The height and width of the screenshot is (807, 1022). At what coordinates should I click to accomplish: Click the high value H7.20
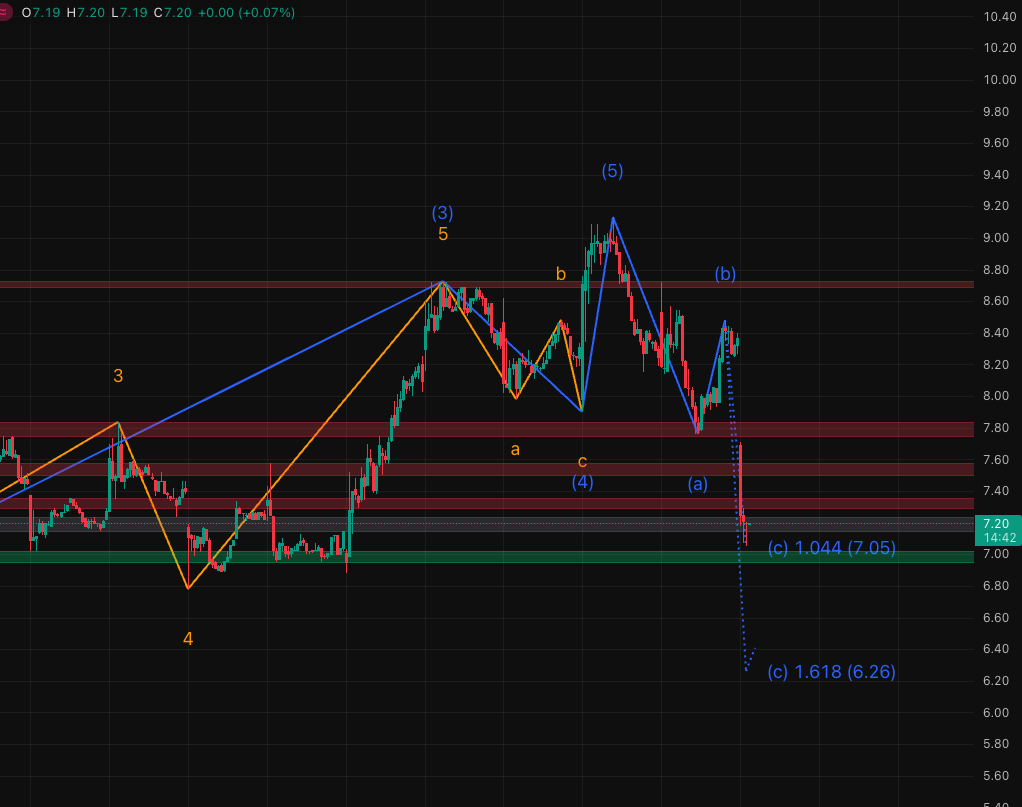coord(85,12)
